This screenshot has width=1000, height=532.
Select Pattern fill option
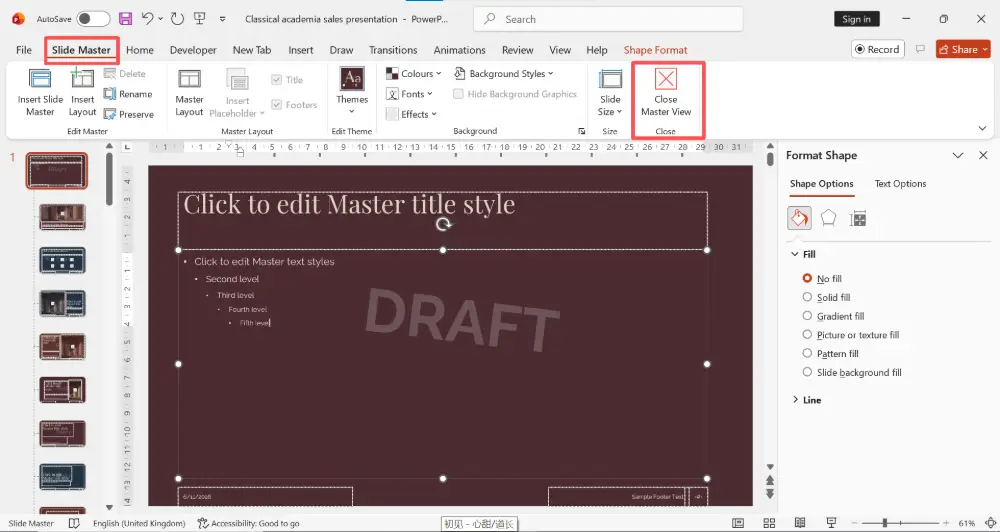click(807, 353)
